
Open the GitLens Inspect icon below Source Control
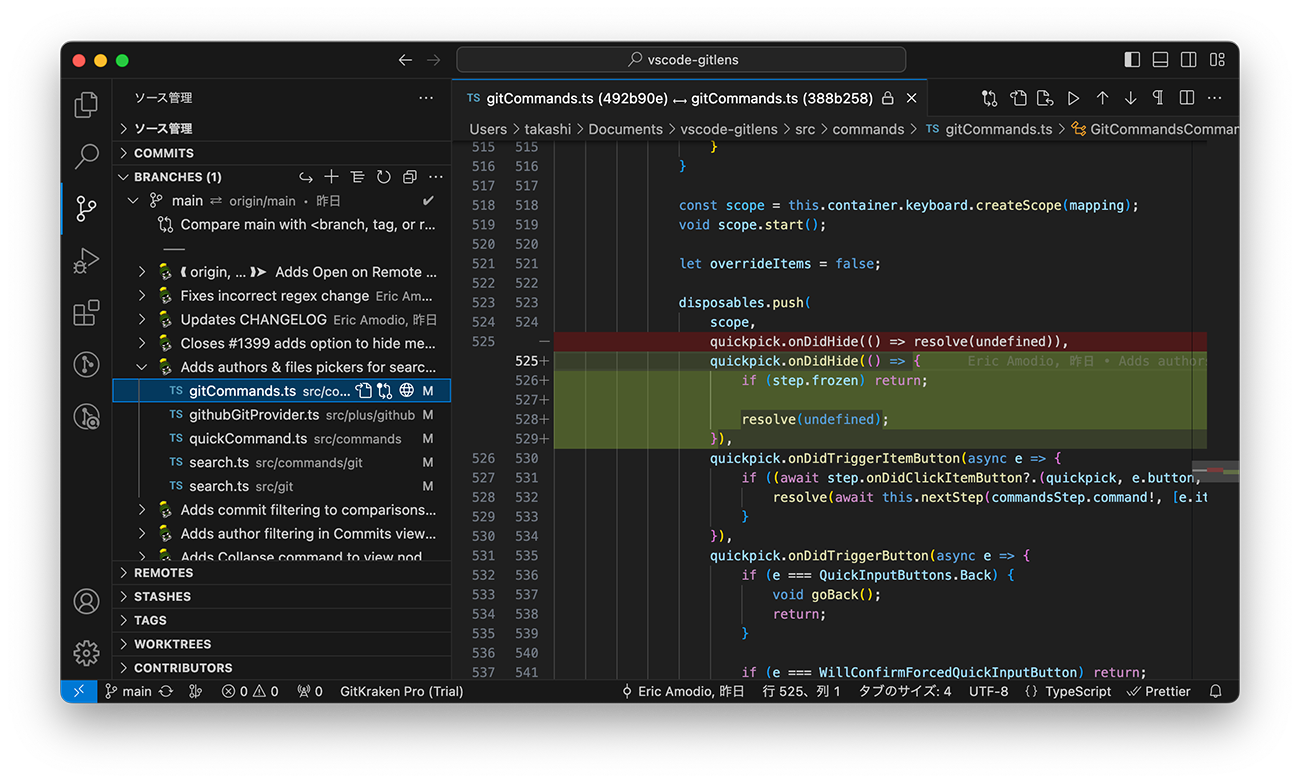point(86,417)
